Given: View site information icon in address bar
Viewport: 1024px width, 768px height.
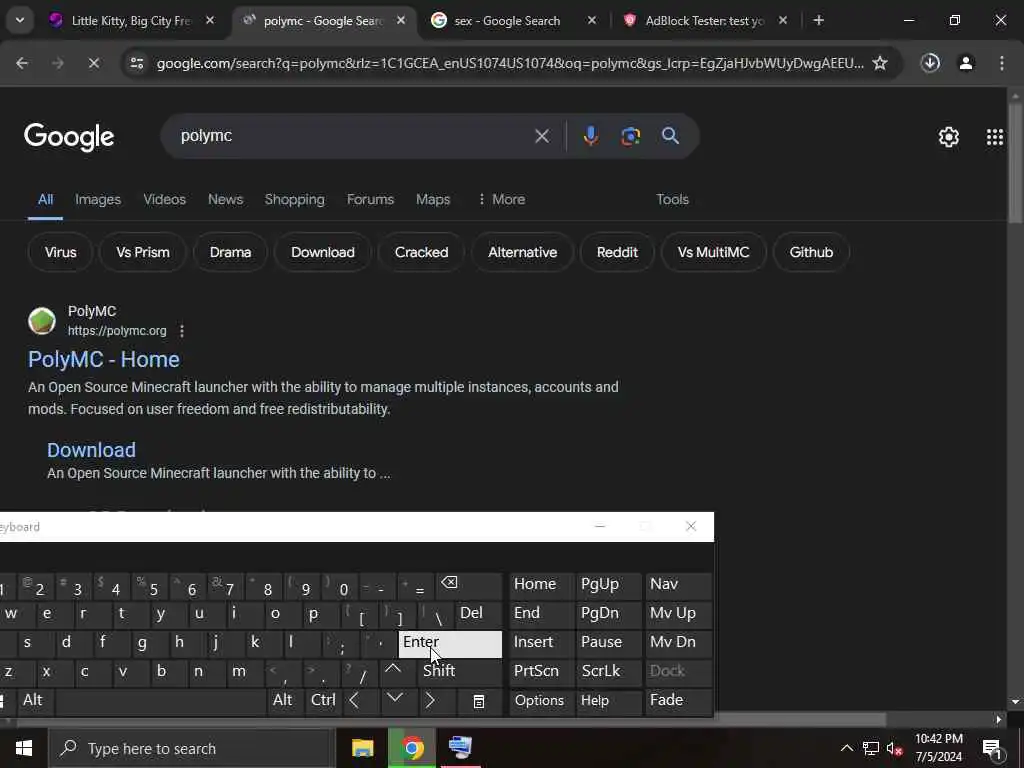Looking at the screenshot, I should click(136, 63).
